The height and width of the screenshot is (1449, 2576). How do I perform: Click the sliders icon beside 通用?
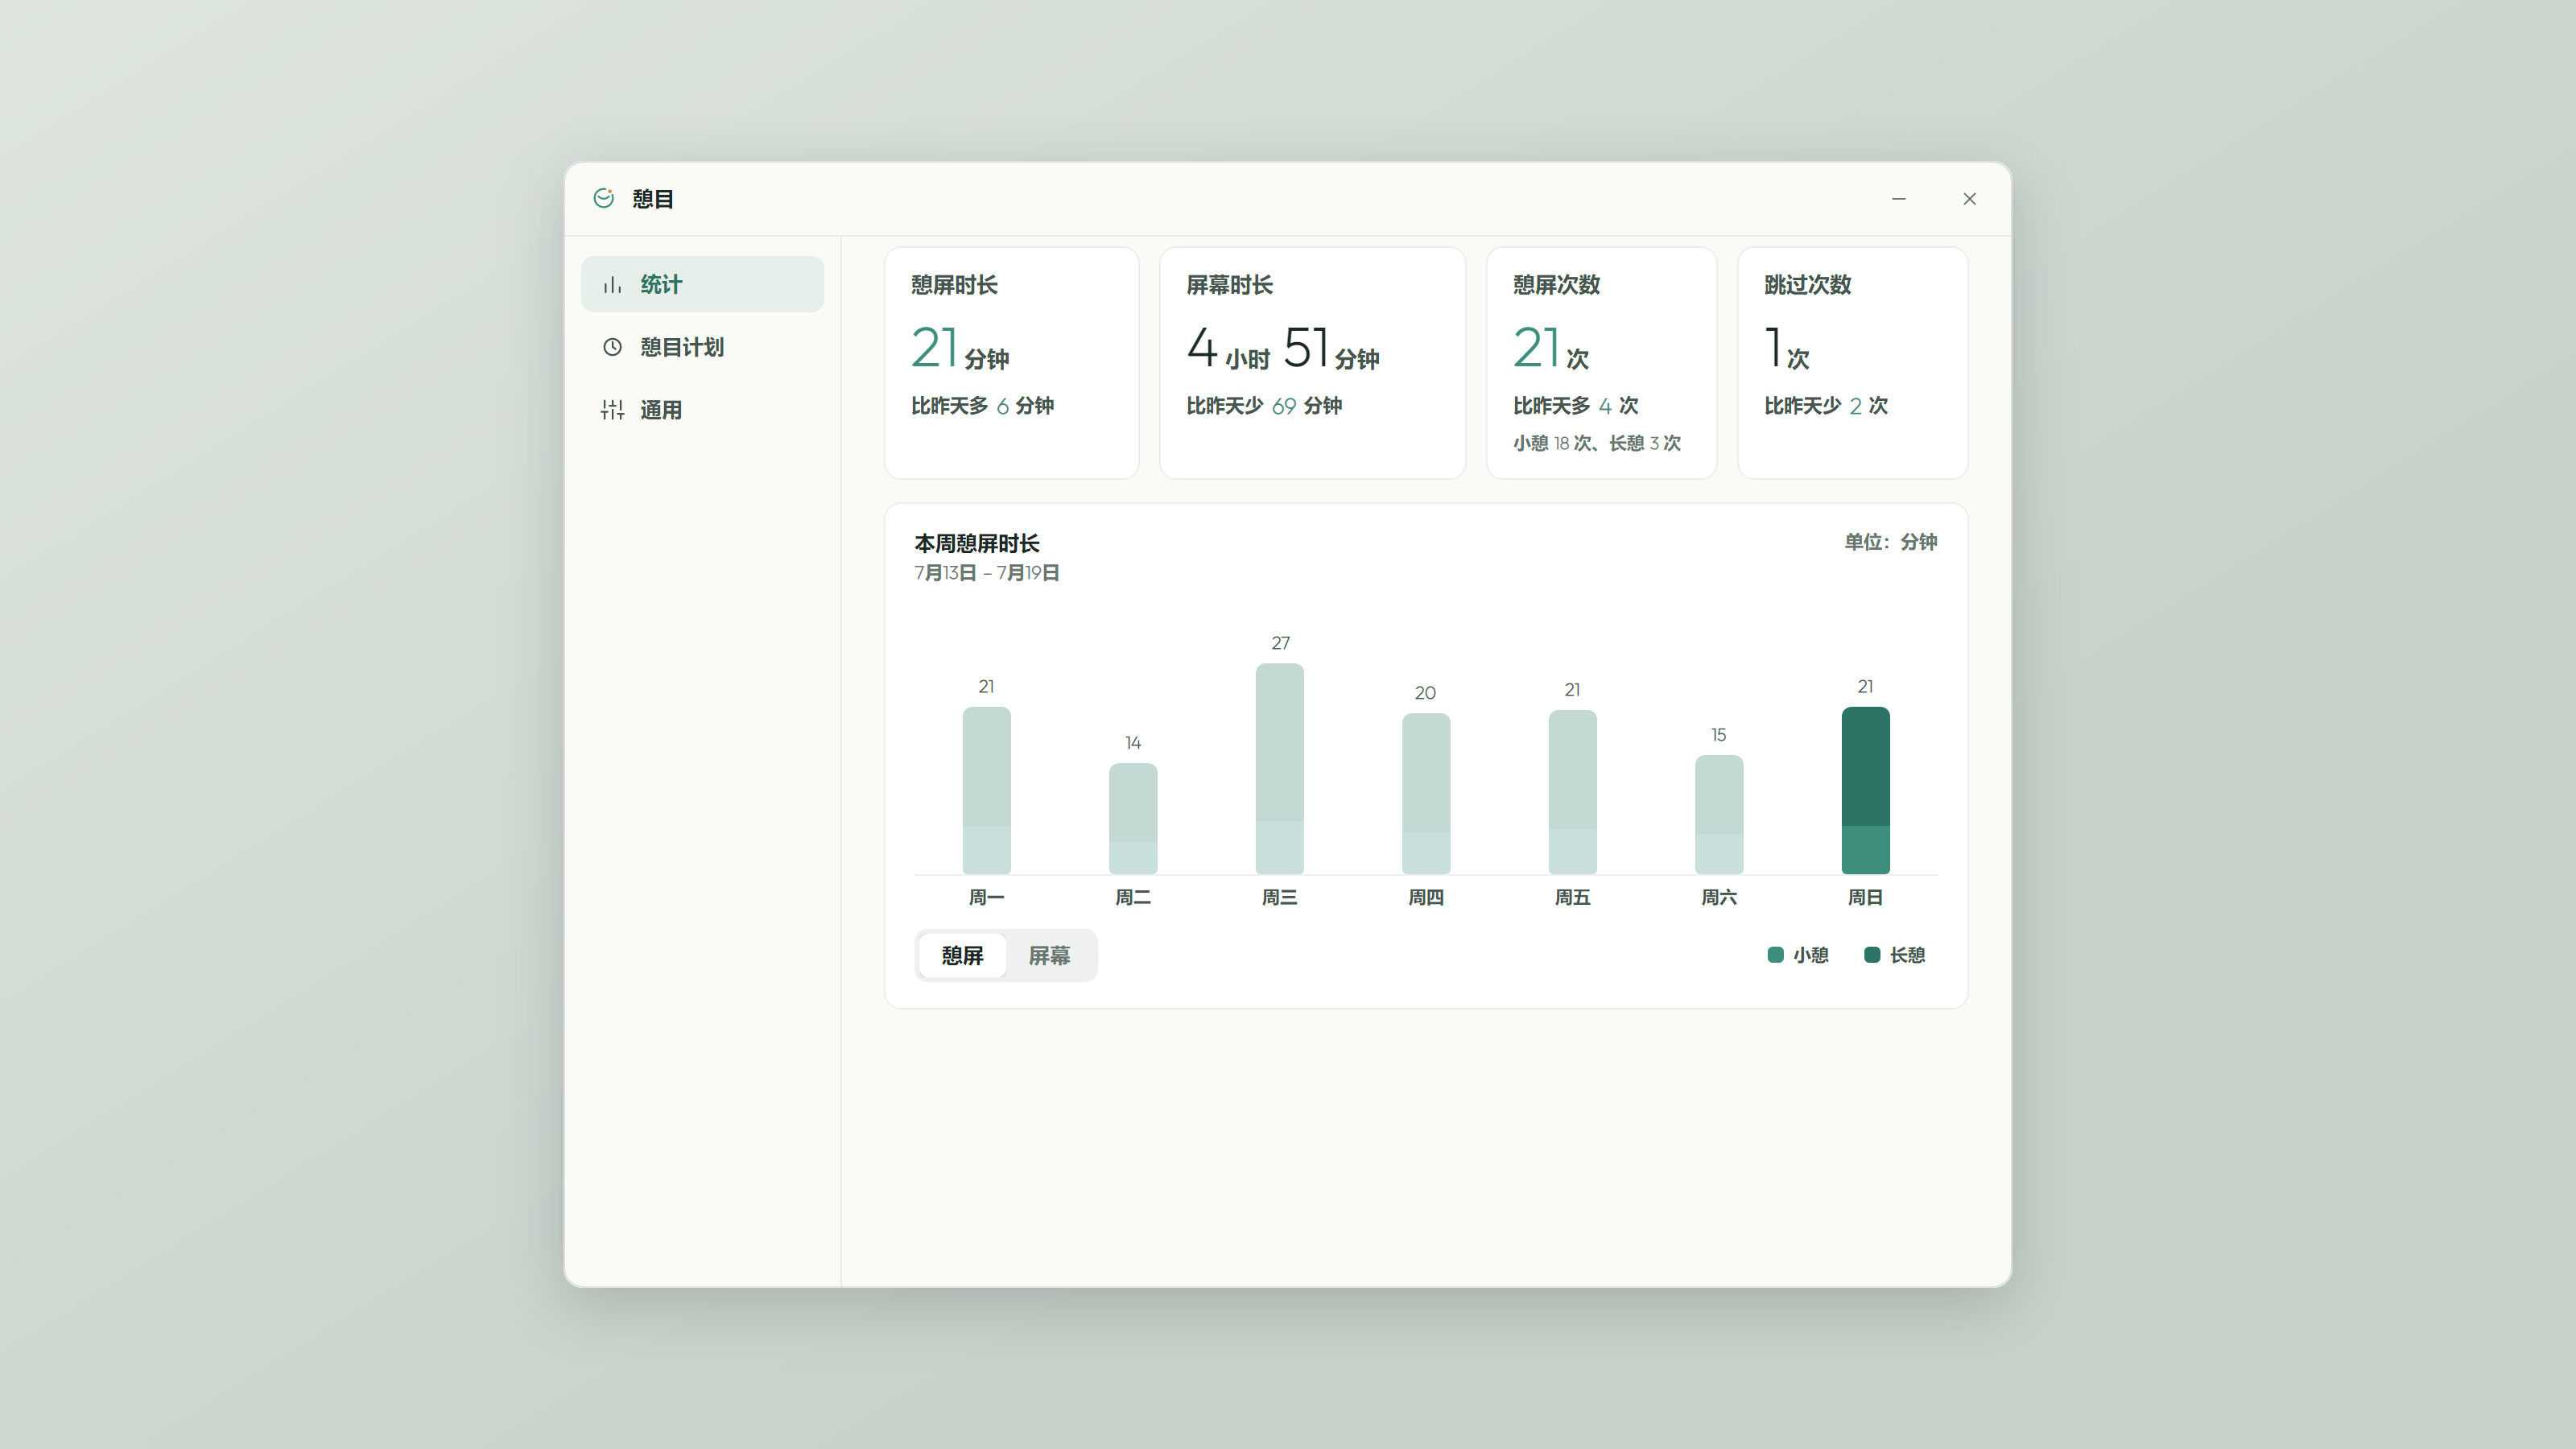(x=612, y=410)
